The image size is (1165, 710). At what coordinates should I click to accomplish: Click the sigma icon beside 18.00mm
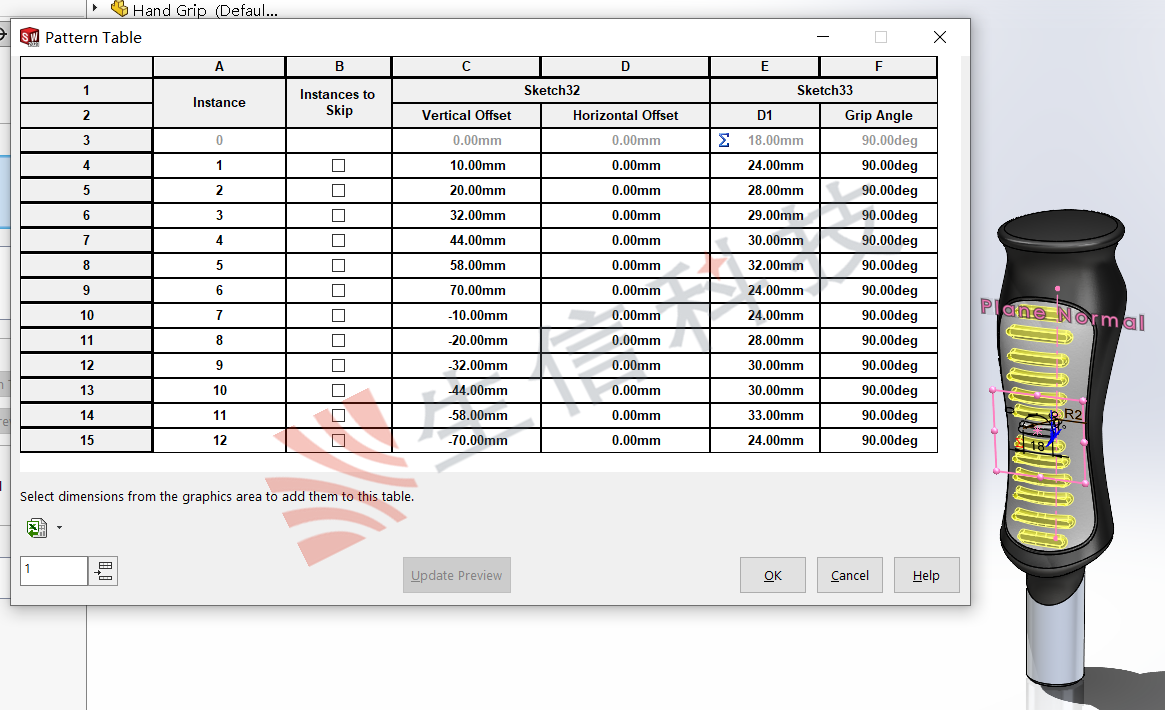(724, 141)
